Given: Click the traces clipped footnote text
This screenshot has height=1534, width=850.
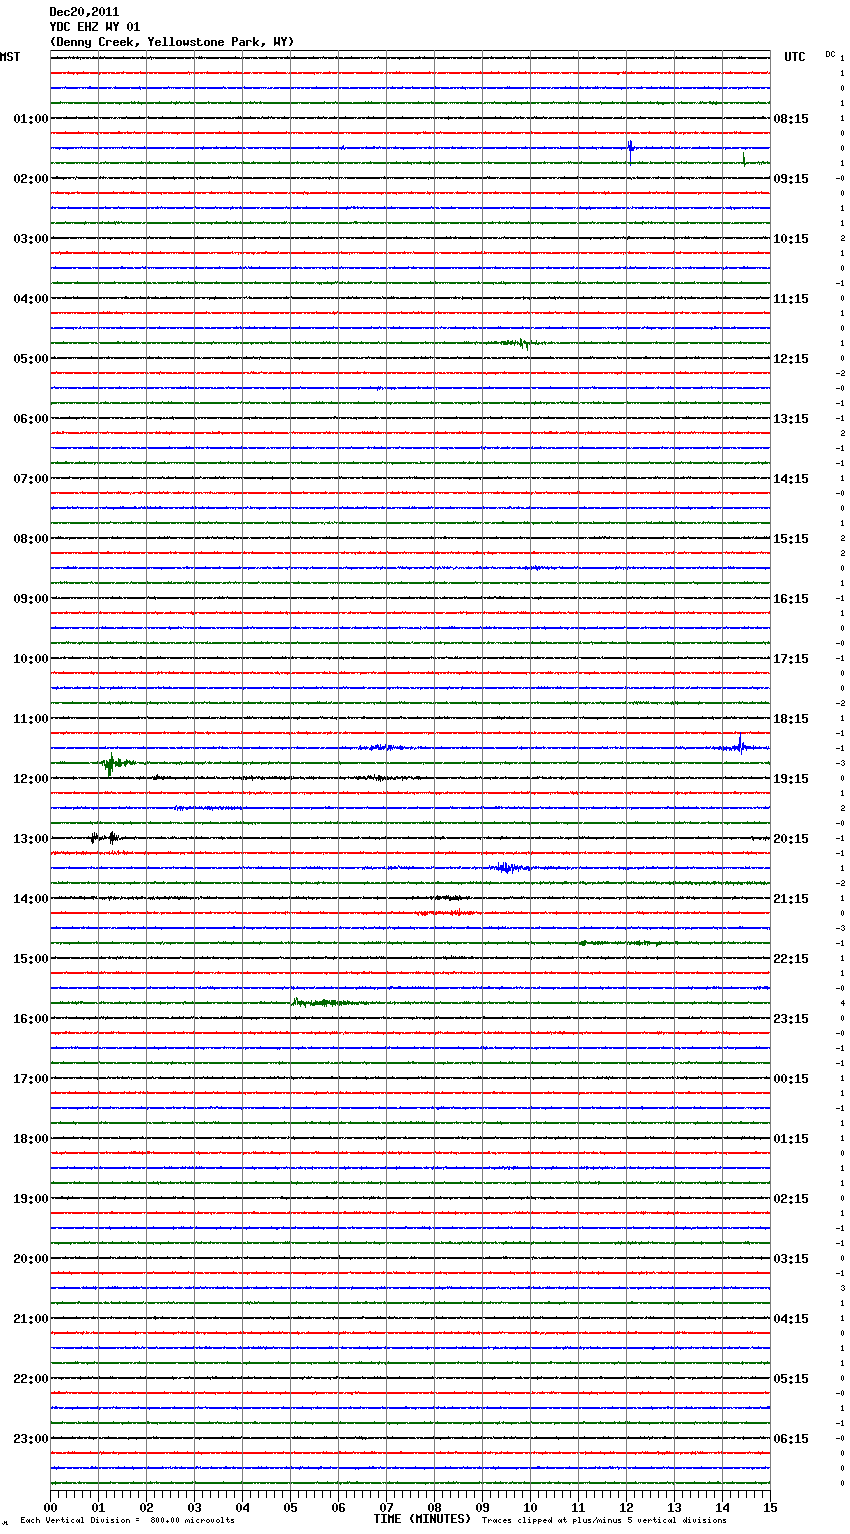Looking at the screenshot, I should point(604,1520).
